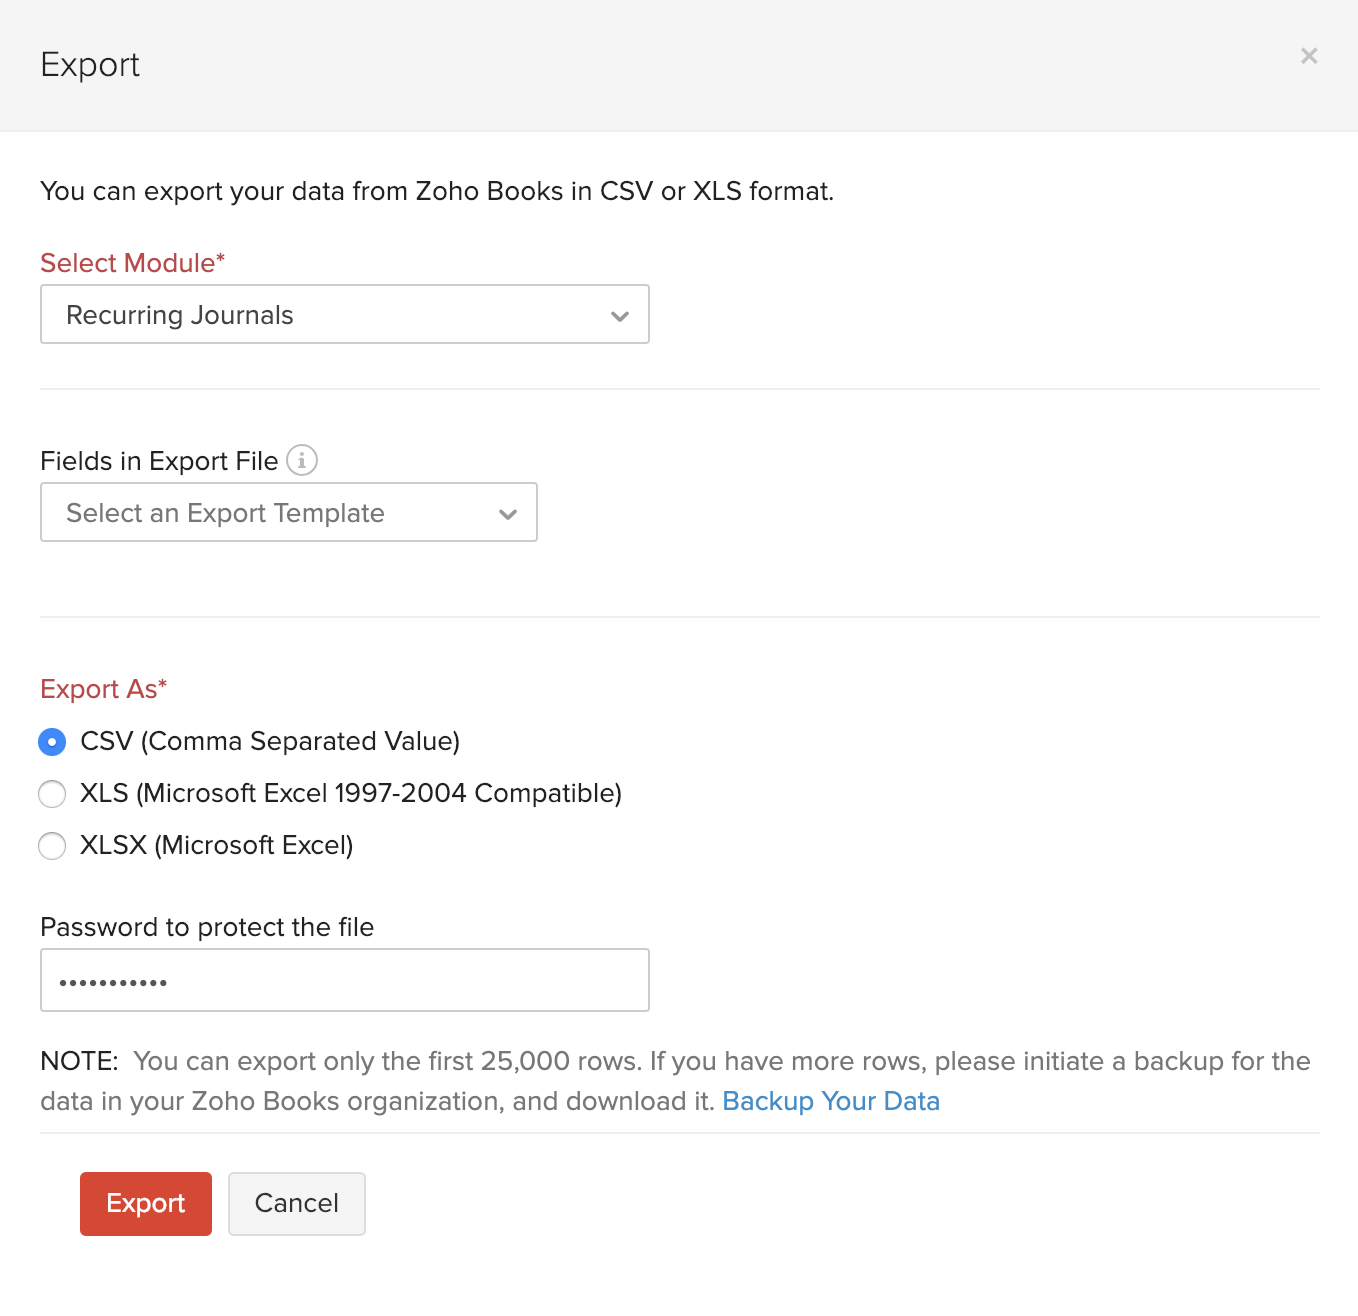This screenshot has height=1316, width=1358.
Task: Click the Export dialog title
Action: [90, 64]
